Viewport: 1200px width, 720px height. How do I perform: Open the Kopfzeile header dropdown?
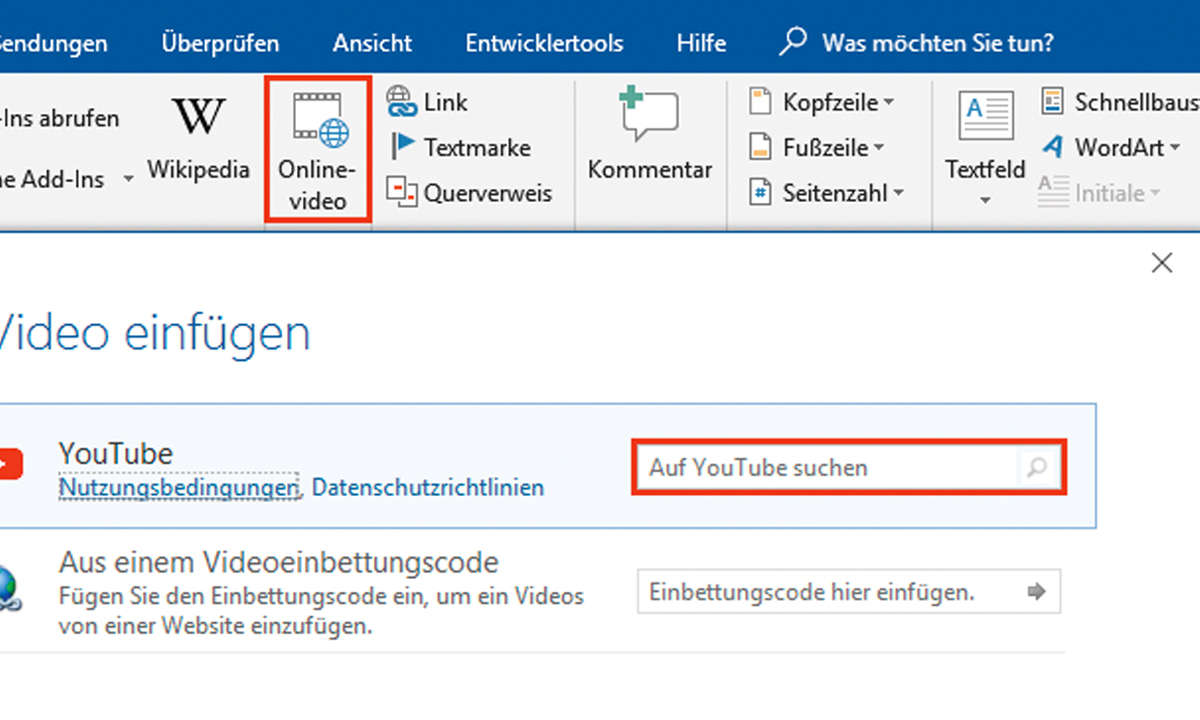click(x=823, y=102)
